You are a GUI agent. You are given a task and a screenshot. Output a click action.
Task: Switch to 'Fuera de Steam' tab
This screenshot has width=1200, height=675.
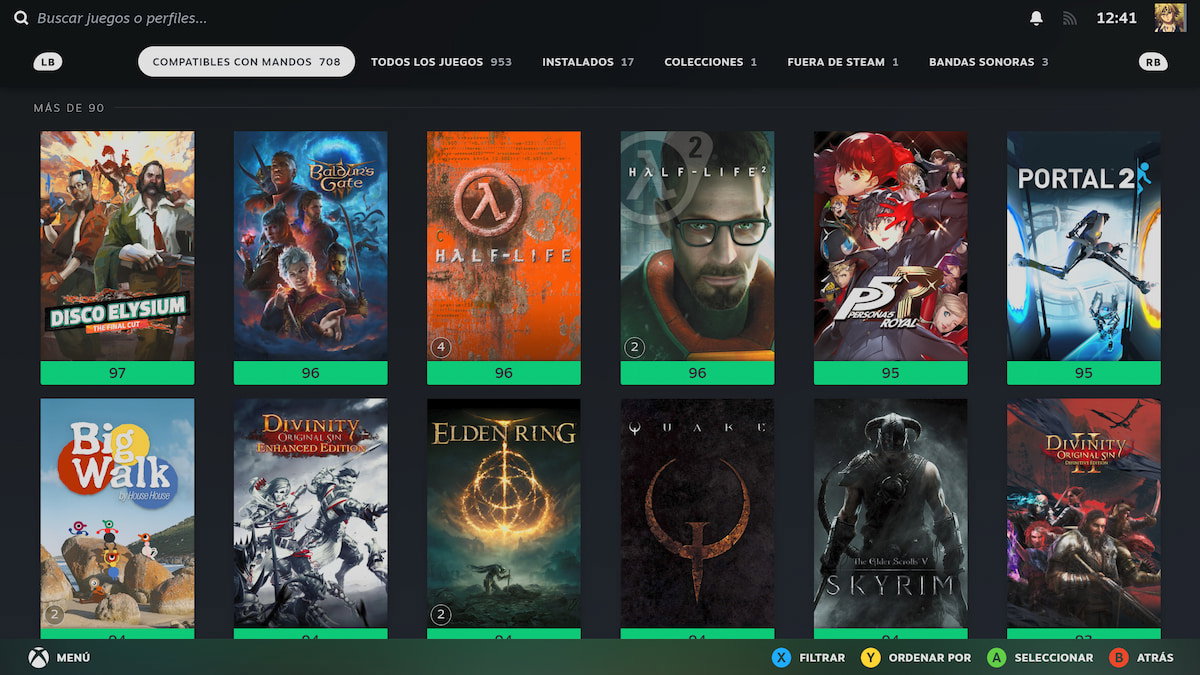[842, 62]
